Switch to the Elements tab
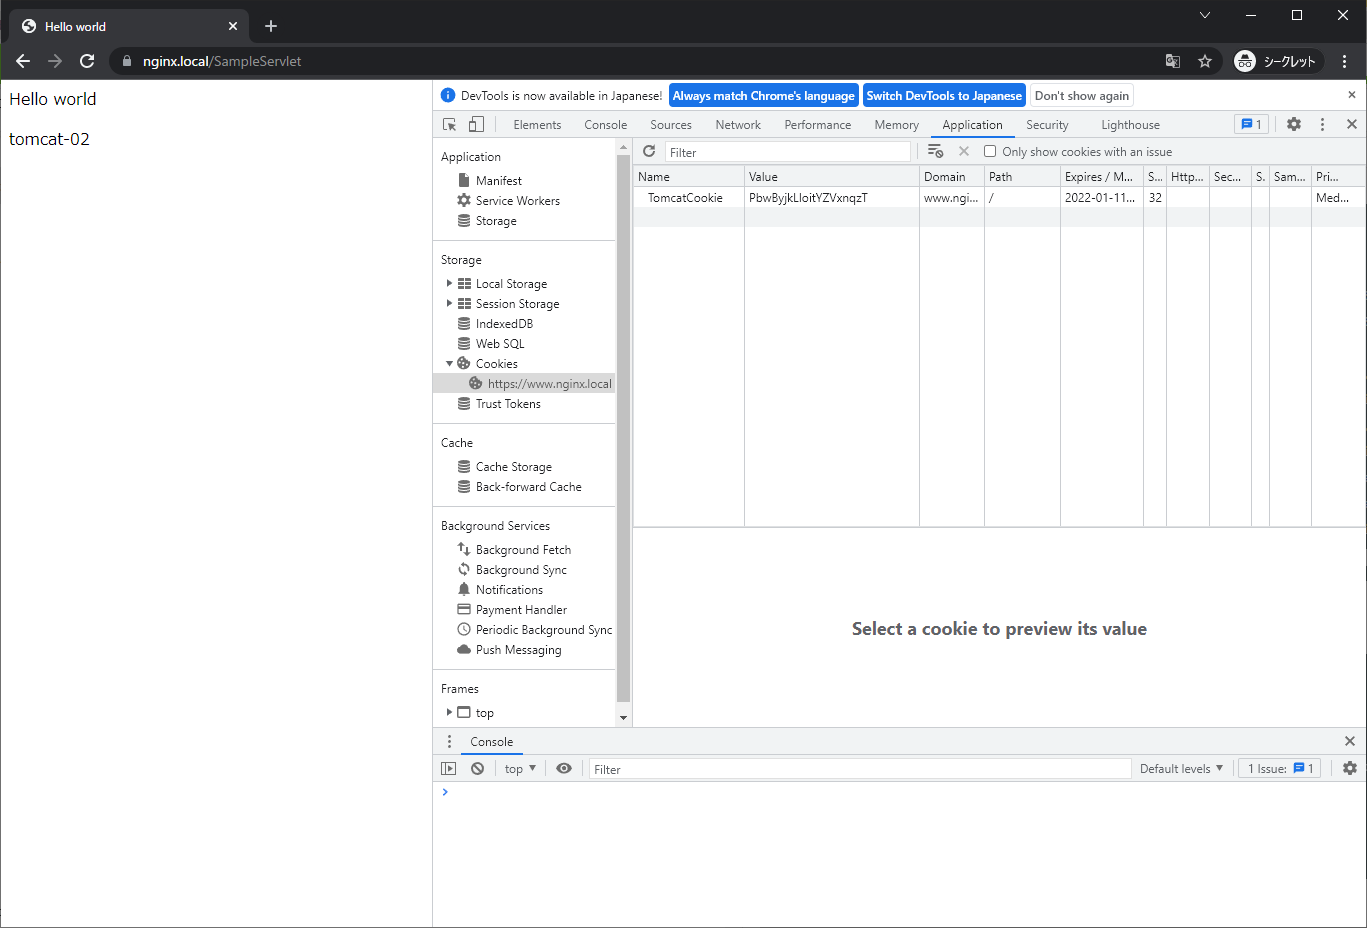The height and width of the screenshot is (928, 1367). [x=537, y=125]
